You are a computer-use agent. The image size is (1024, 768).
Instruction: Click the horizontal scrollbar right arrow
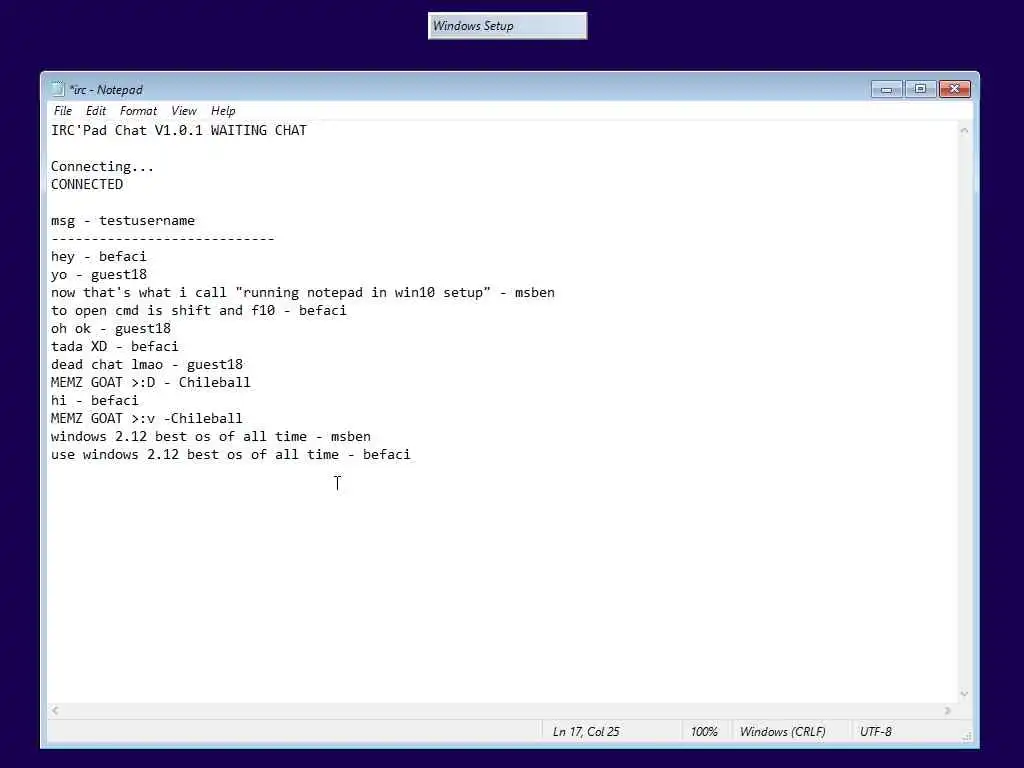click(948, 711)
